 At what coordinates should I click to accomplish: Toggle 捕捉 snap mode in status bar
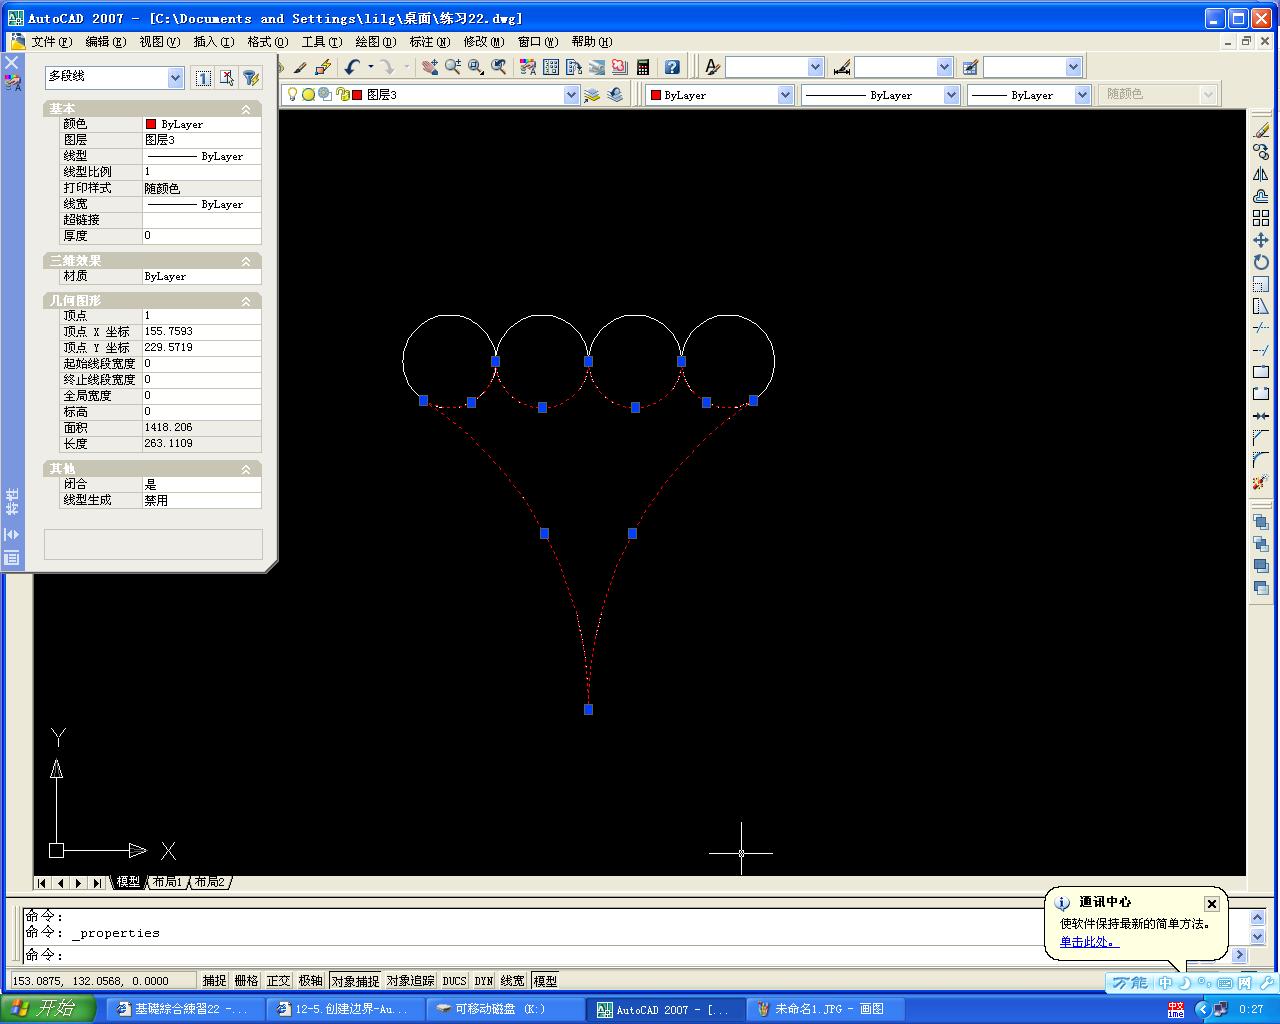pyautogui.click(x=214, y=981)
